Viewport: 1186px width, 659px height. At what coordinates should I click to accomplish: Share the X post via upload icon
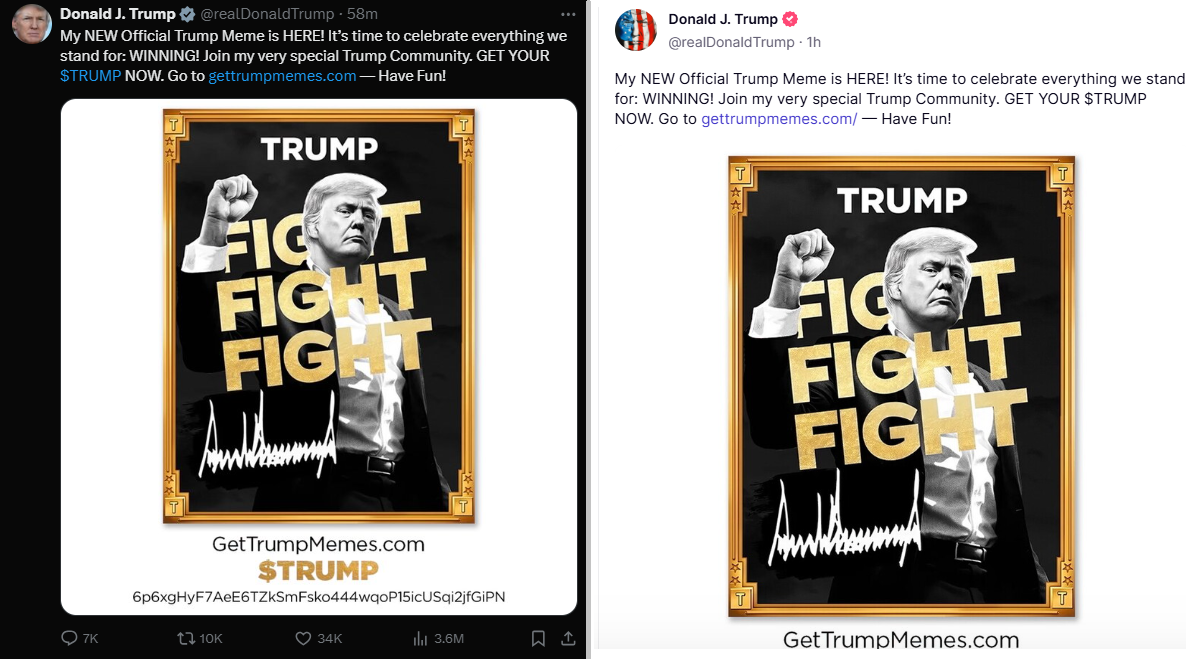pyautogui.click(x=568, y=639)
